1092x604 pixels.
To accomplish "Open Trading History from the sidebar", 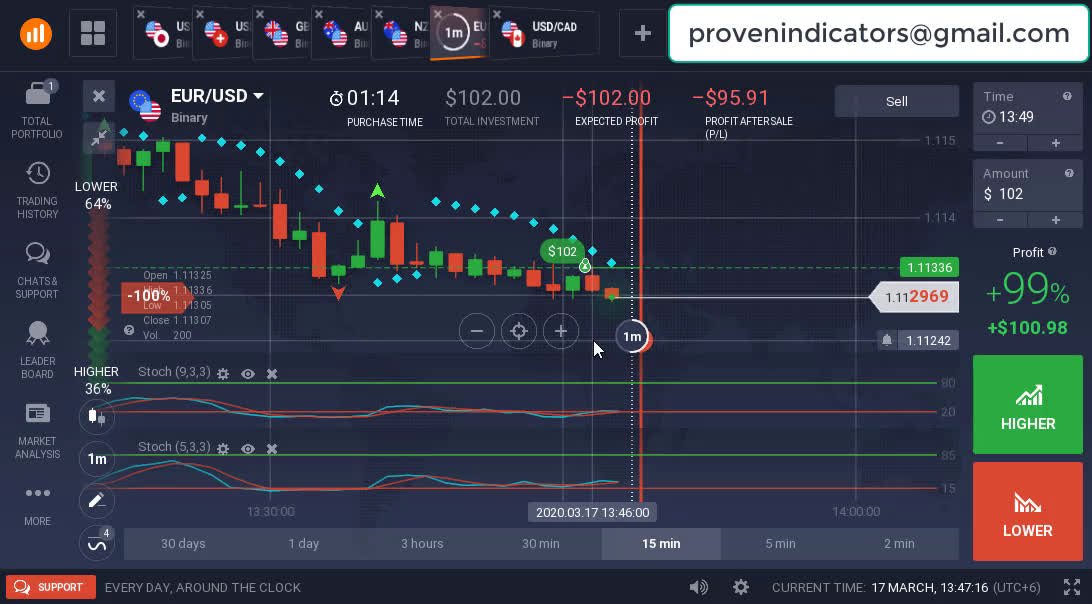I will (37, 174).
